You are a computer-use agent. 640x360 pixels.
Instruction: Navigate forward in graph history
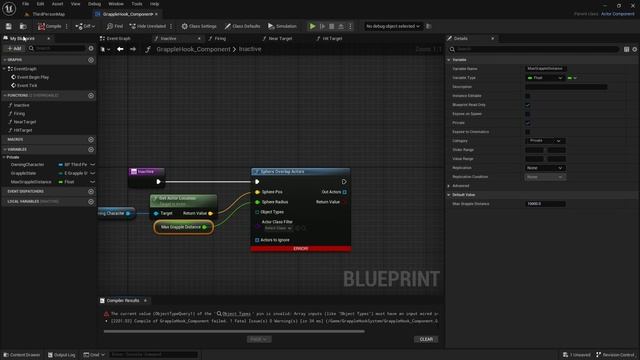133,49
